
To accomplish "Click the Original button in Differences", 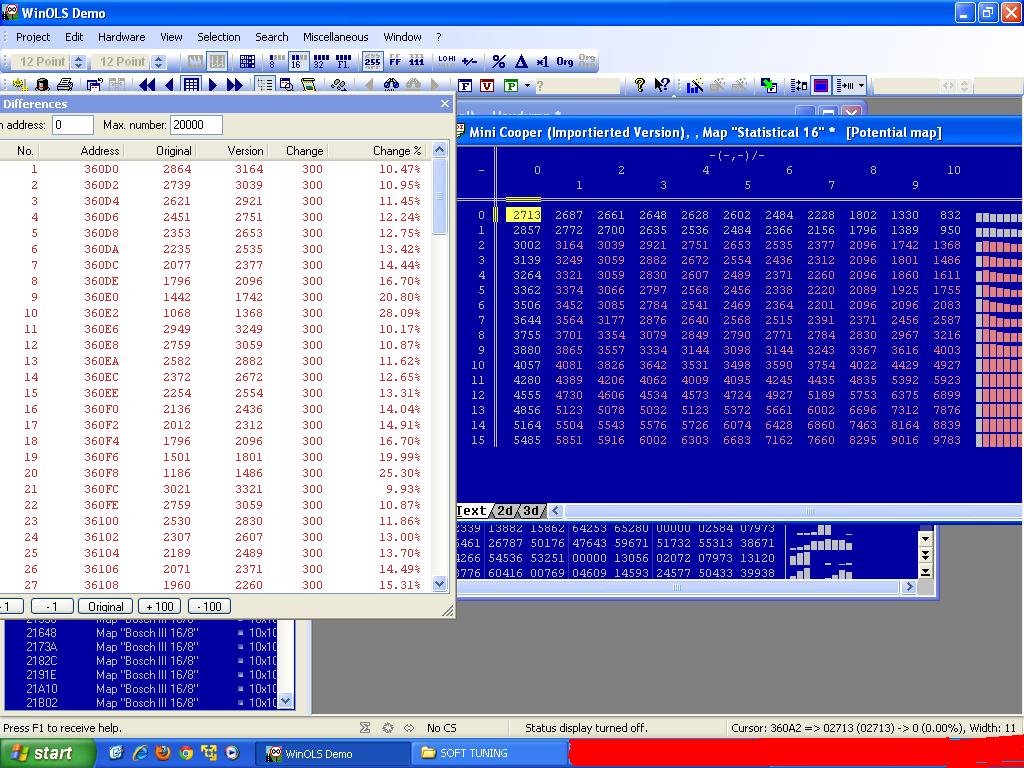I will (x=106, y=607).
